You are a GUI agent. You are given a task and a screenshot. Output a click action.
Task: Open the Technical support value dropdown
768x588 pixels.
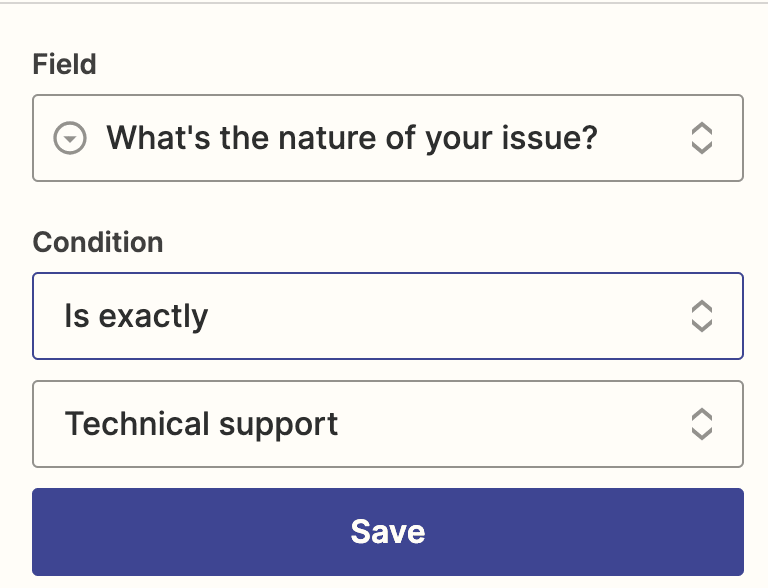coord(388,424)
